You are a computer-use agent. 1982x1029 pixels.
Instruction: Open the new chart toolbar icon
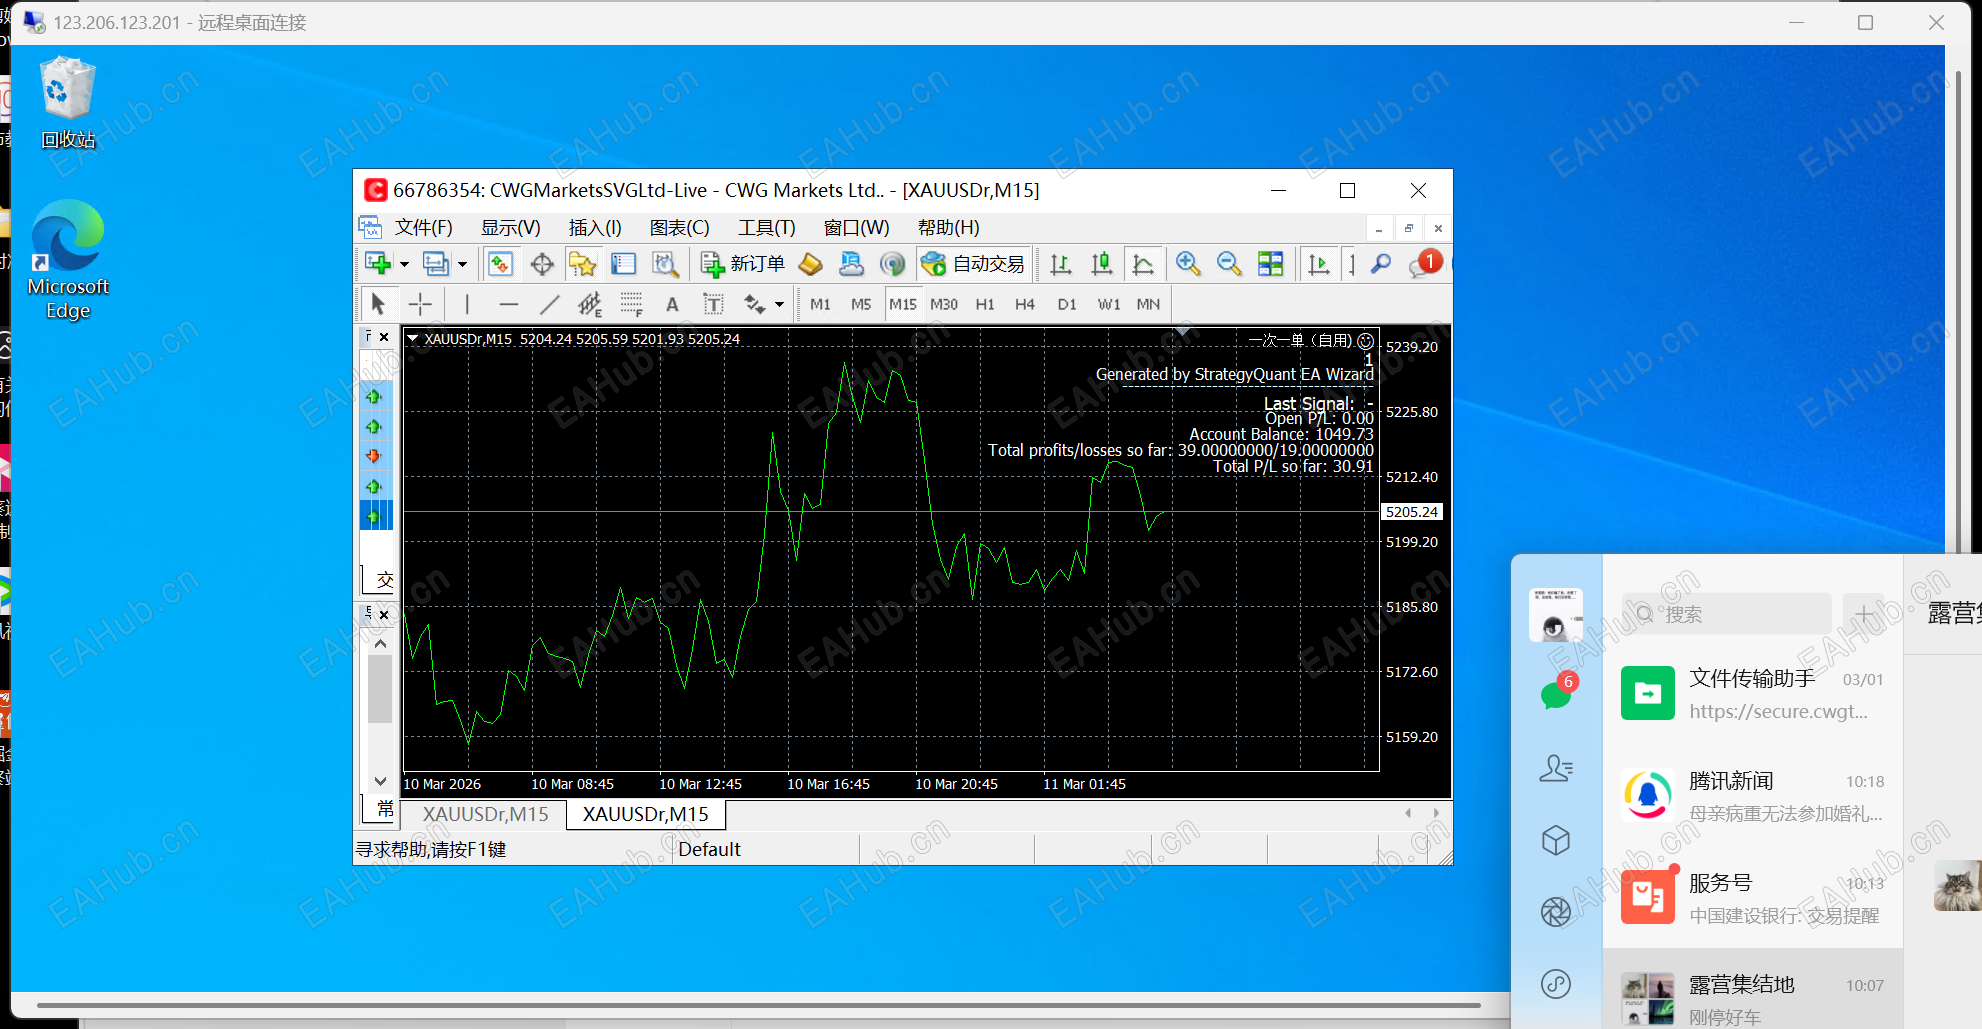point(378,264)
